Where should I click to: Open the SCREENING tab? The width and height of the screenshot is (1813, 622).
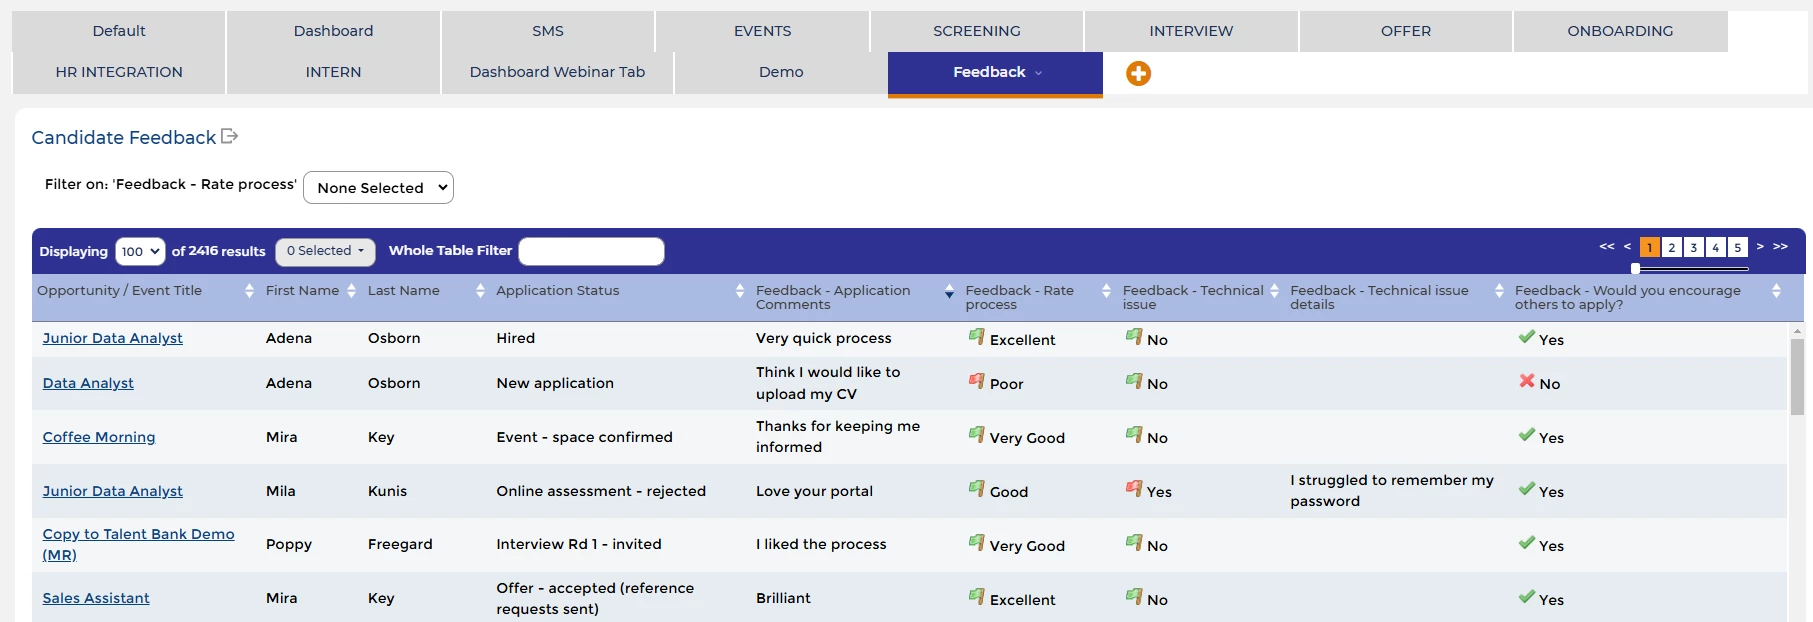977,31
